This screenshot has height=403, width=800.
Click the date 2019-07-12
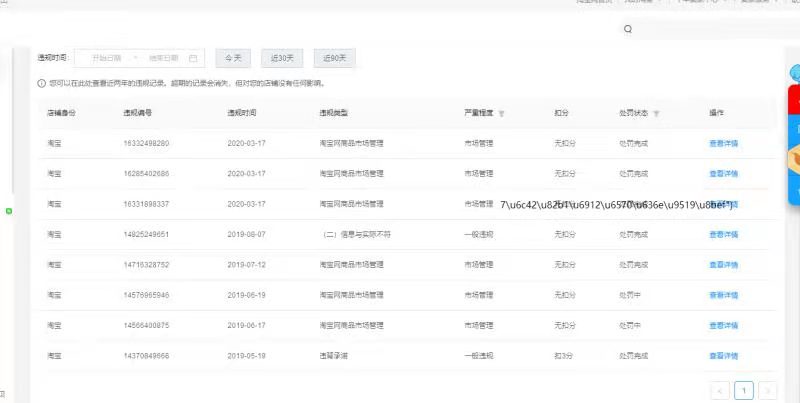pyautogui.click(x=246, y=265)
